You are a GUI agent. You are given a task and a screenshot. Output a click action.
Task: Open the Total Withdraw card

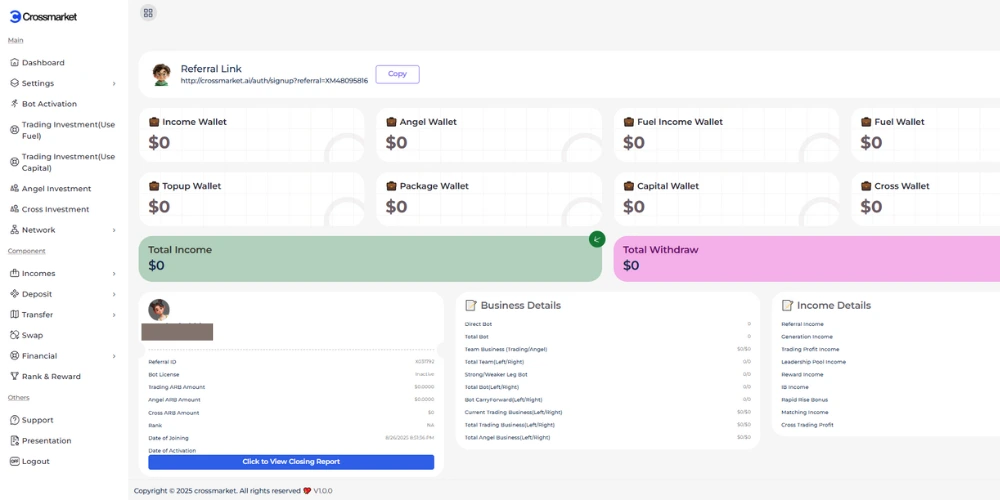pyautogui.click(x=807, y=258)
